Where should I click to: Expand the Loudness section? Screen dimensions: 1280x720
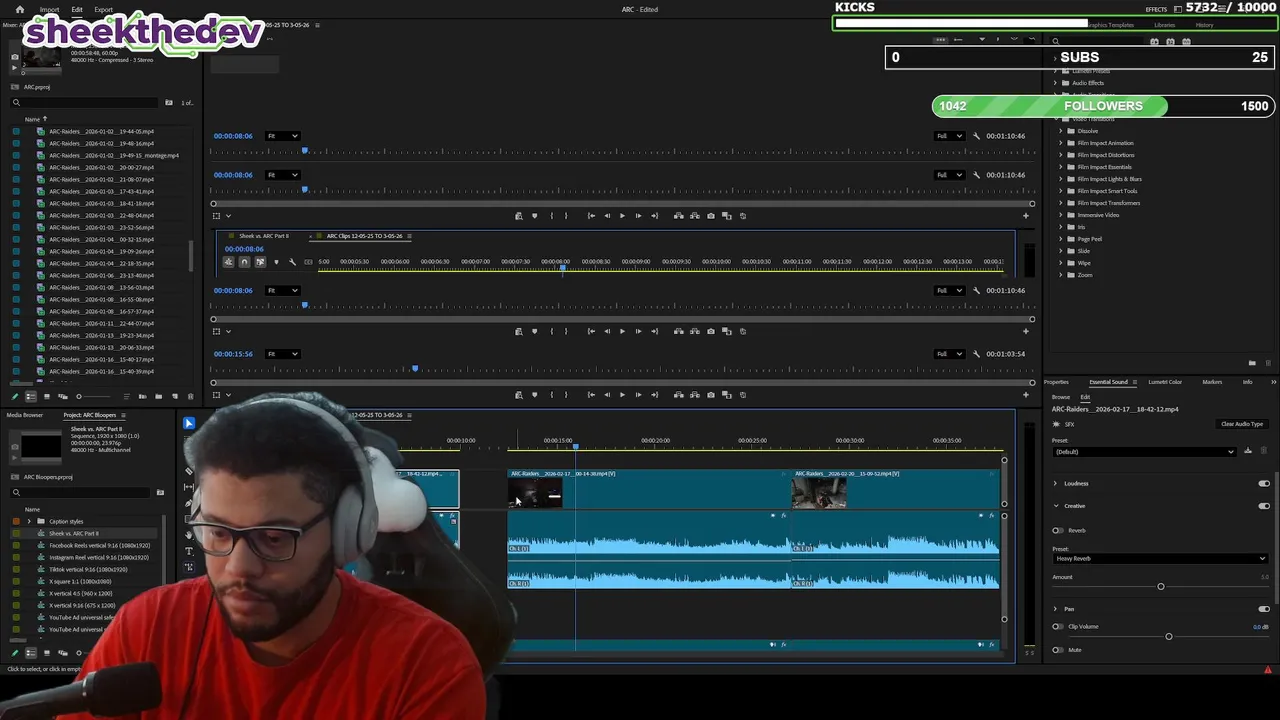pos(1055,484)
